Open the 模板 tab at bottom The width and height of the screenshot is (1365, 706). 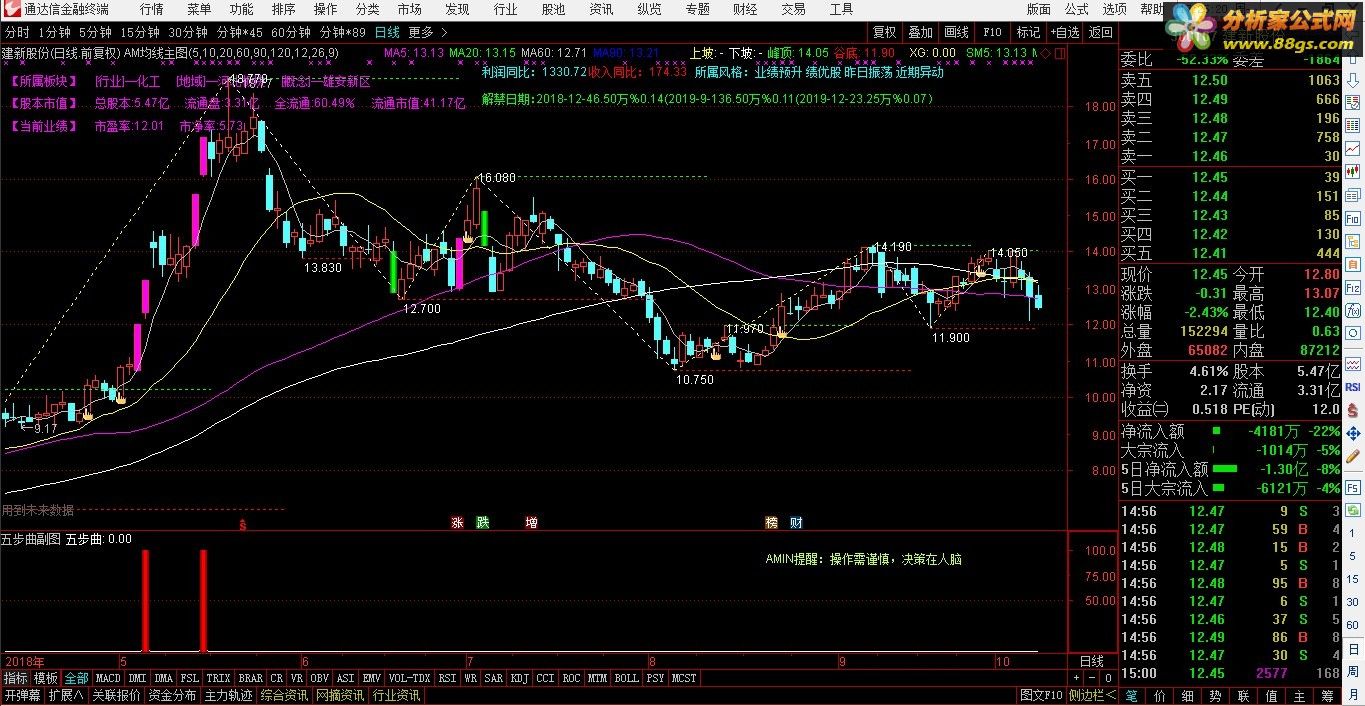pyautogui.click(x=46, y=678)
